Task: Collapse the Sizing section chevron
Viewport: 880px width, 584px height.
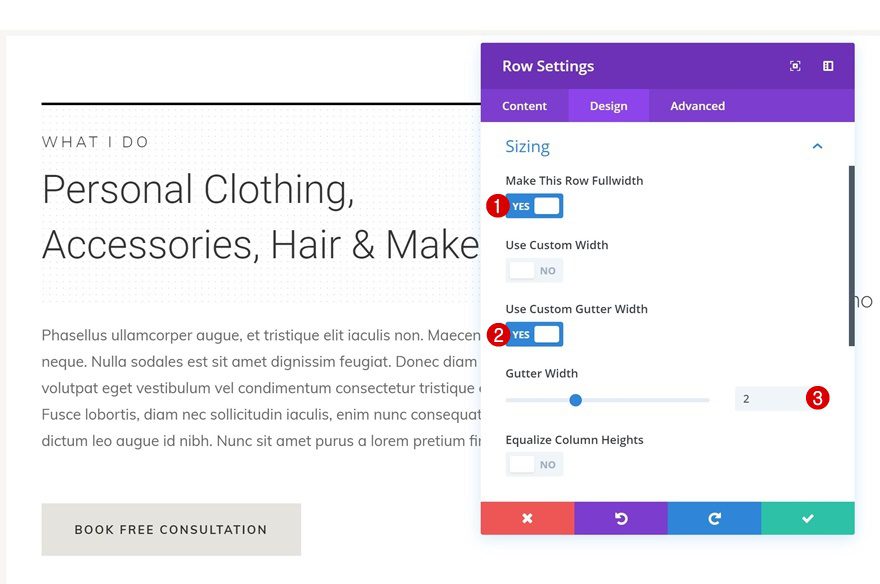Action: click(817, 146)
